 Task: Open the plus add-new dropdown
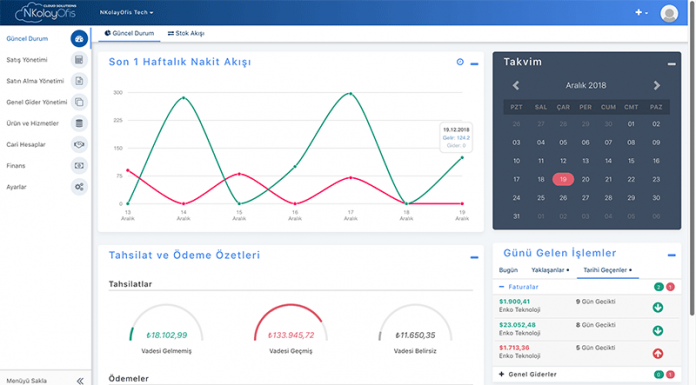641,12
